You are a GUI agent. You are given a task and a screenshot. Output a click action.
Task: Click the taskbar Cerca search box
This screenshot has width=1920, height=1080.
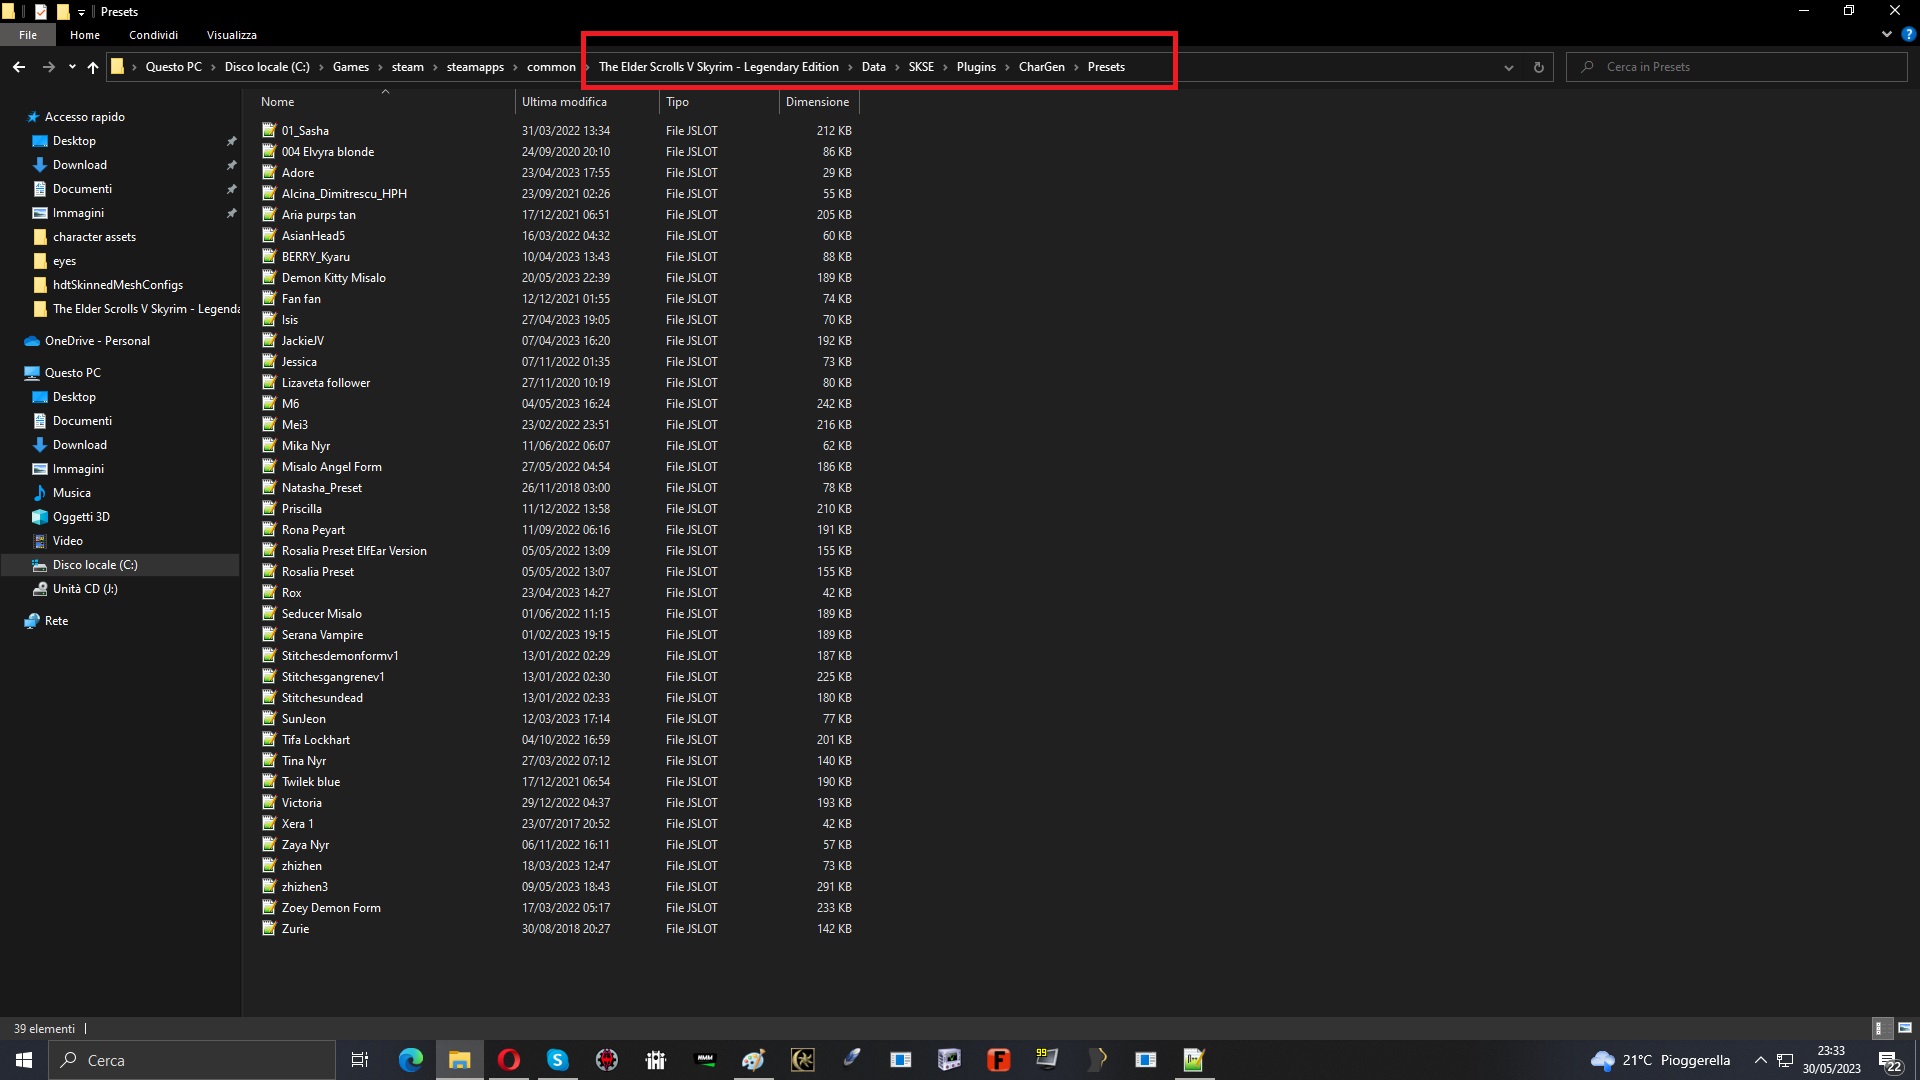192,1060
